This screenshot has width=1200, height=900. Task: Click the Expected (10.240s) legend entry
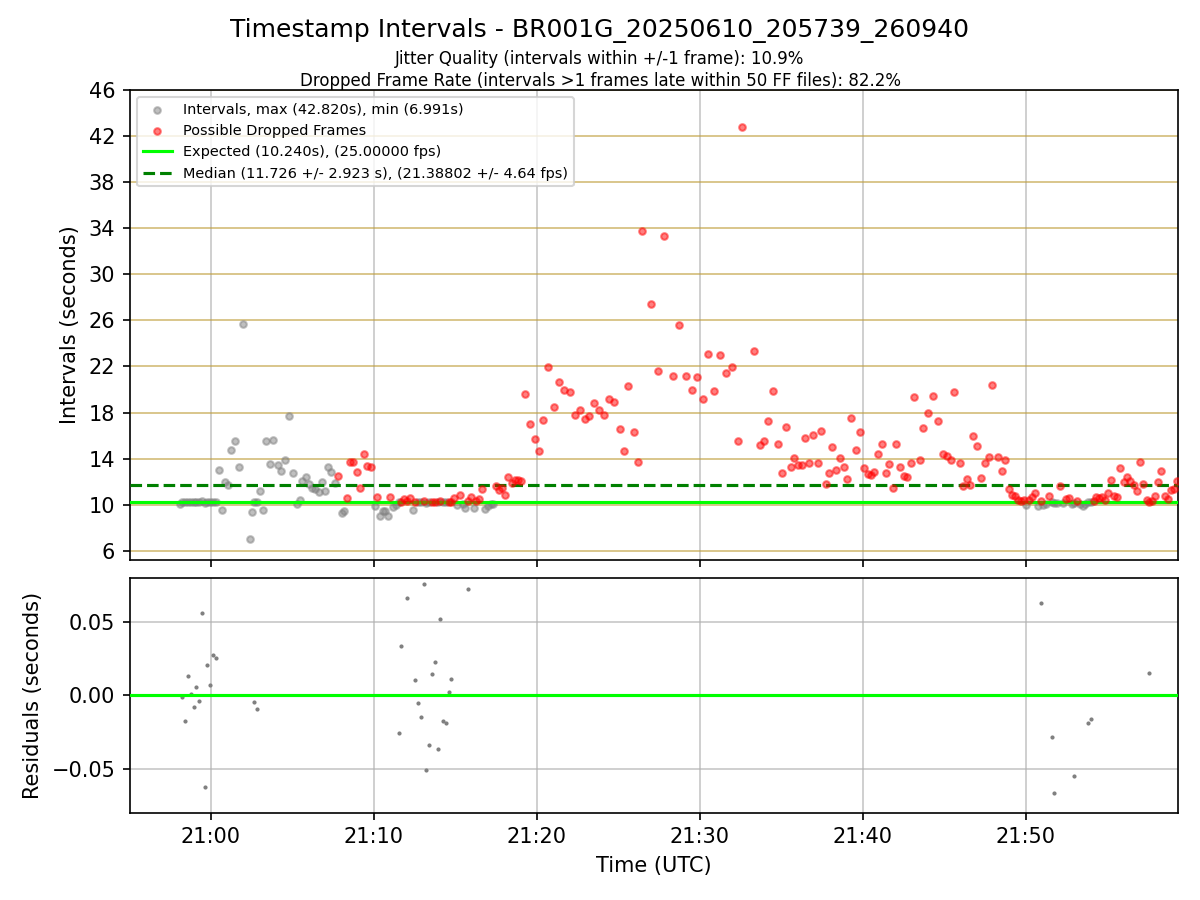tap(312, 152)
